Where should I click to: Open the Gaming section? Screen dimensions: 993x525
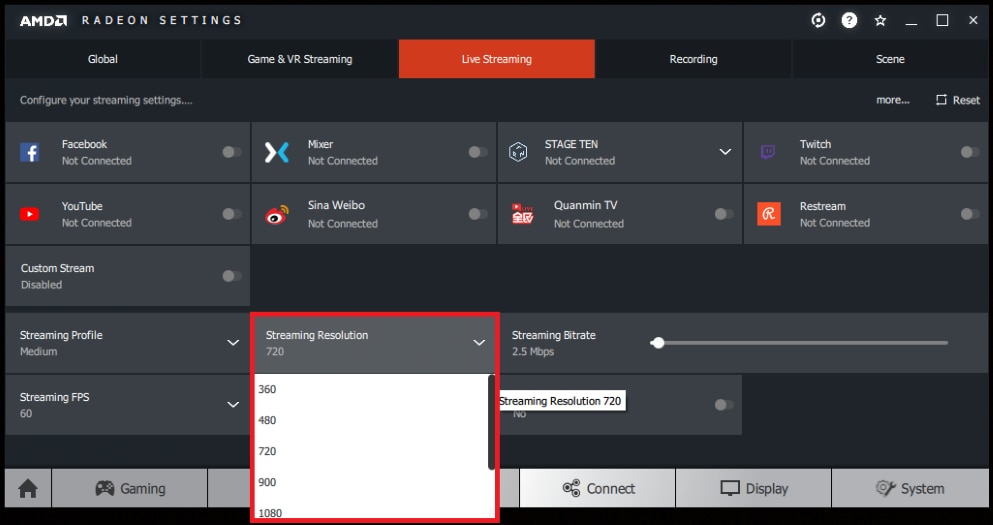coord(130,488)
